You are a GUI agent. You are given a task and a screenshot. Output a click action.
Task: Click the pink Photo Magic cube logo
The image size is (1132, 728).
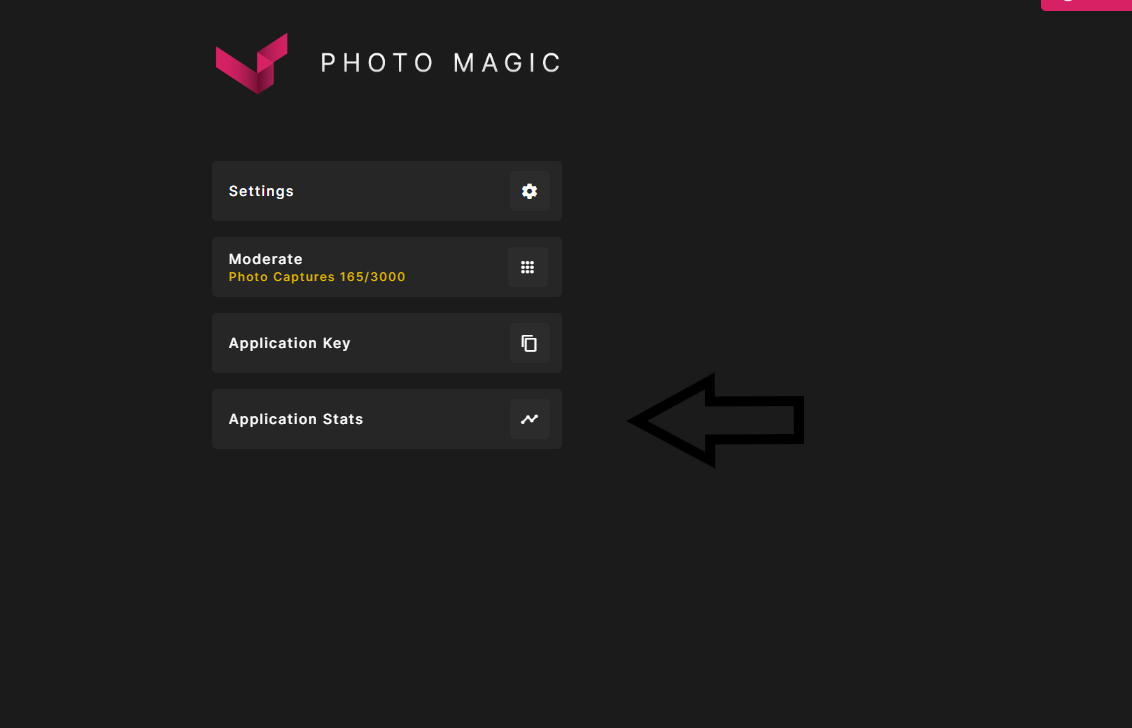point(252,63)
